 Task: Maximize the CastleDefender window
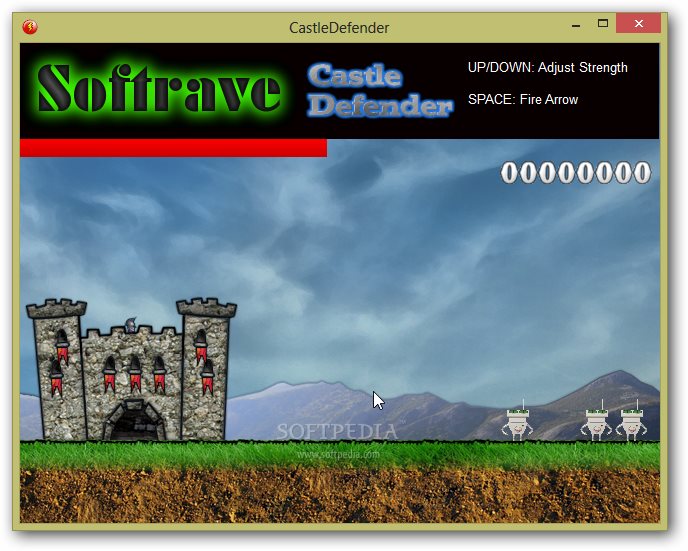603,24
